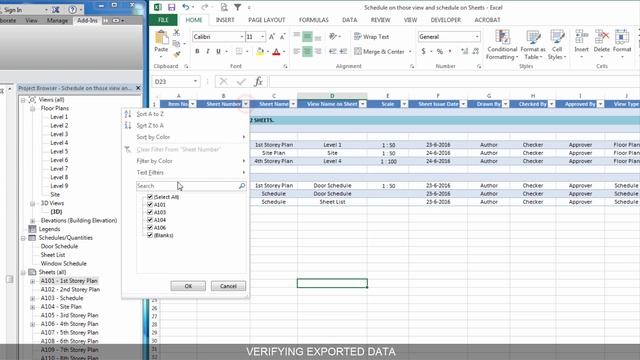Click the fill color paint bucket
The height and width of the screenshot is (360, 640).
pos(260,51)
